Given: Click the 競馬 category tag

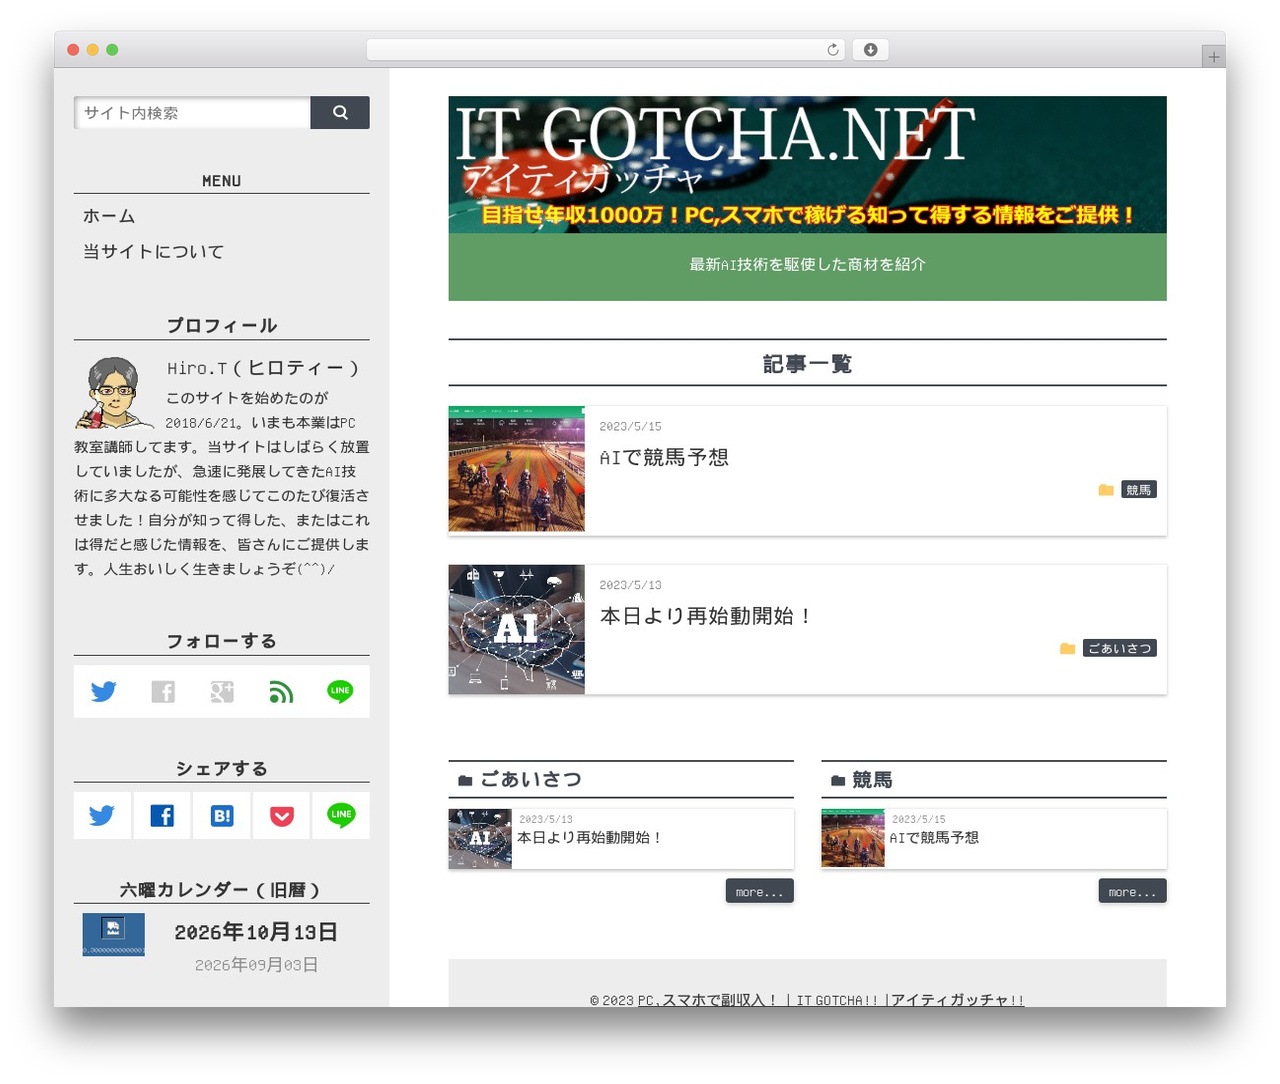Looking at the screenshot, I should [1139, 490].
